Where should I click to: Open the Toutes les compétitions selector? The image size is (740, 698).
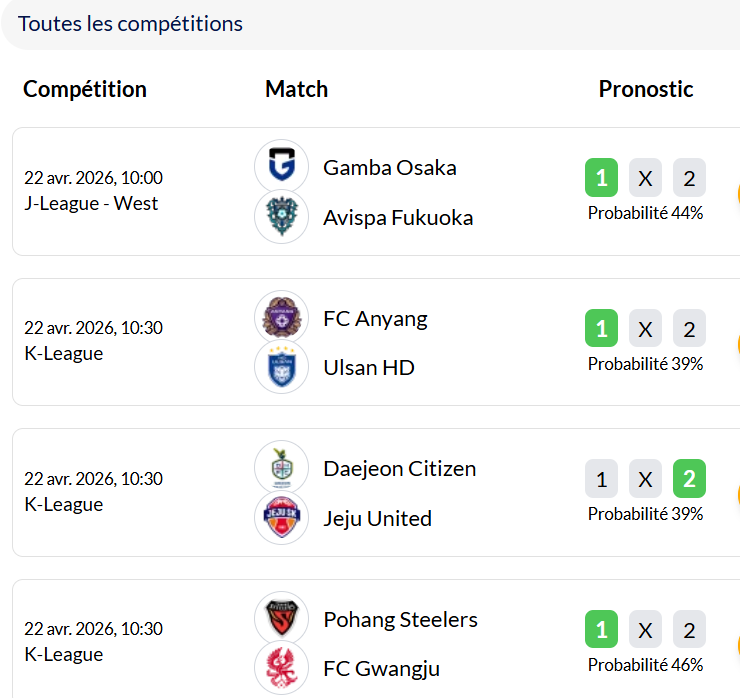click(130, 24)
